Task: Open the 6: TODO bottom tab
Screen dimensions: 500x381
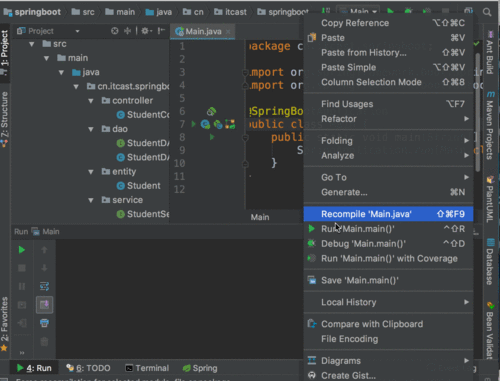Action: pos(88,368)
